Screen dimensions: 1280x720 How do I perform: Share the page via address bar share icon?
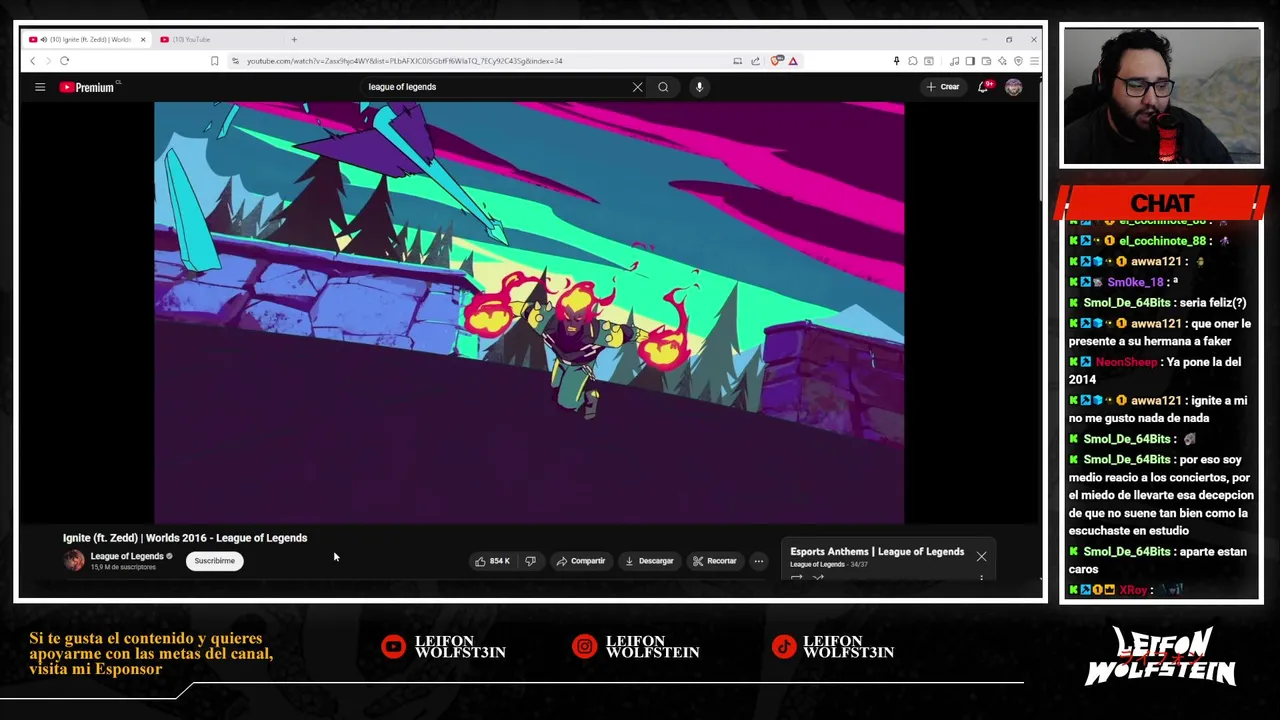tap(755, 61)
